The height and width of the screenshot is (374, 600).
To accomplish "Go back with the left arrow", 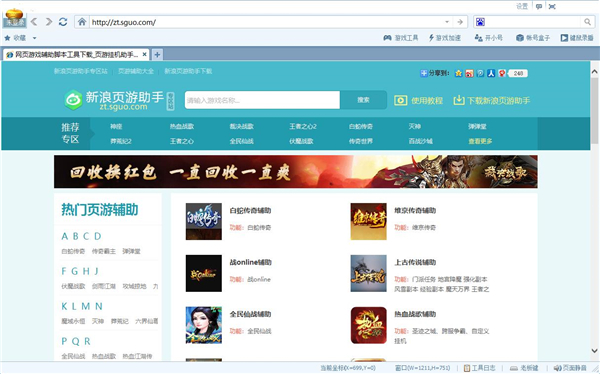I will (x=34, y=22).
